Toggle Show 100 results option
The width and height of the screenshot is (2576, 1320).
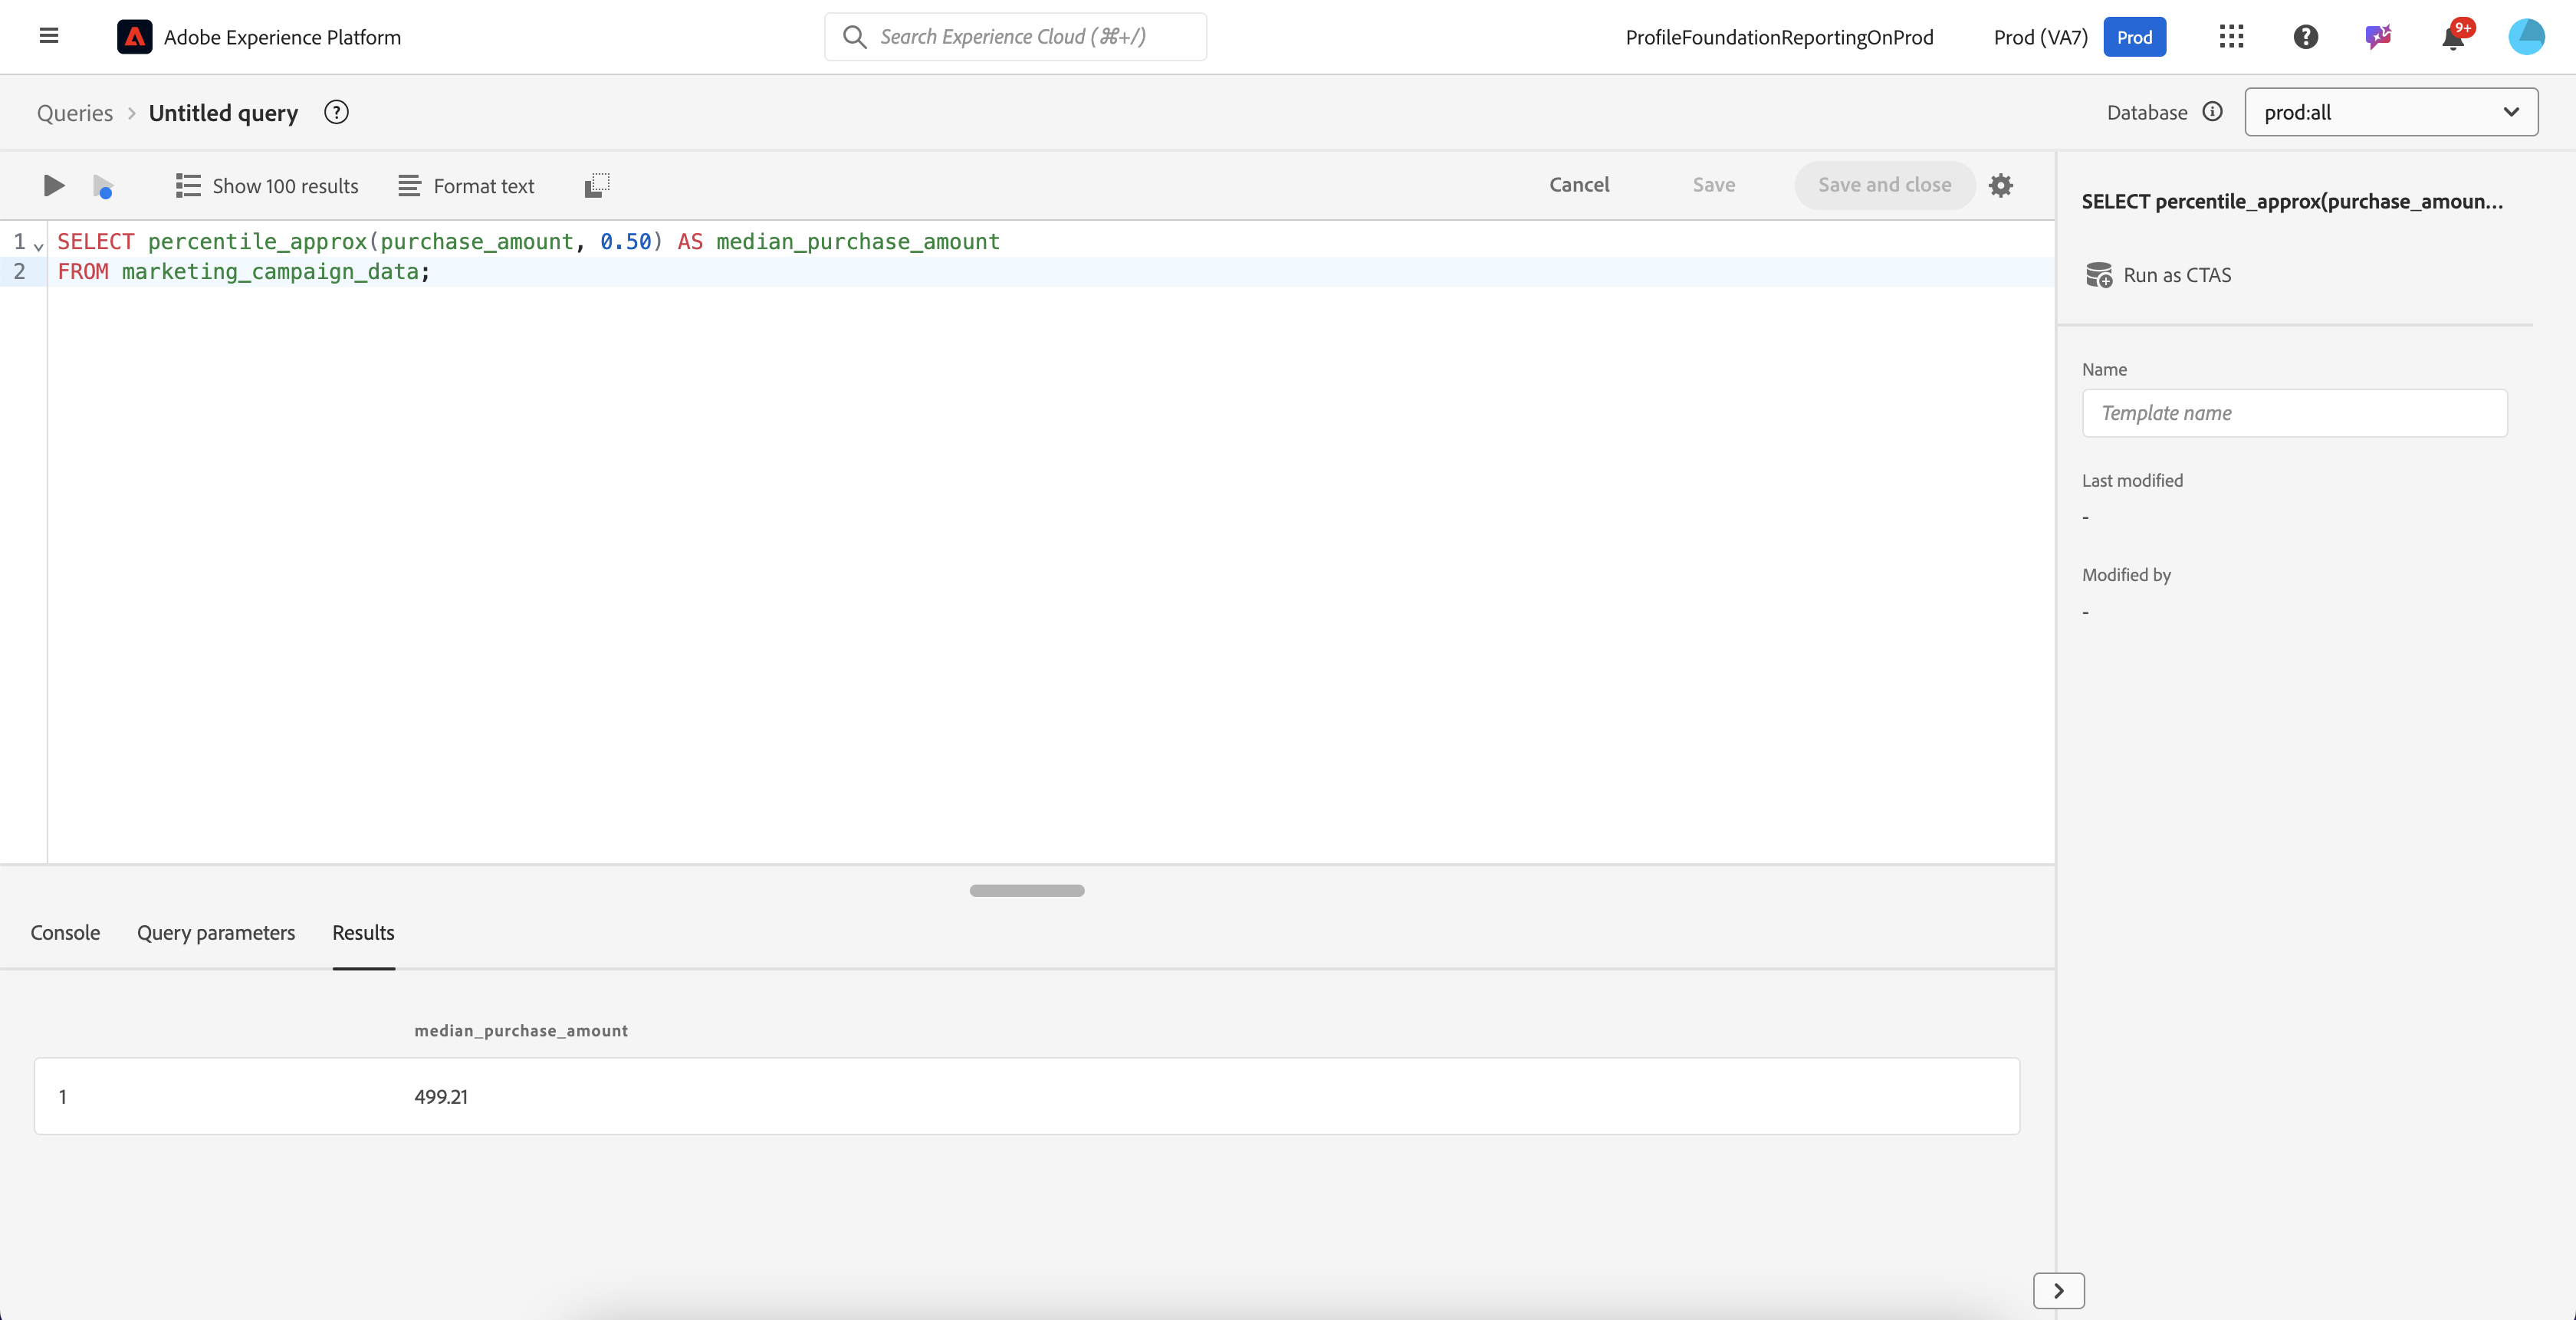click(266, 186)
